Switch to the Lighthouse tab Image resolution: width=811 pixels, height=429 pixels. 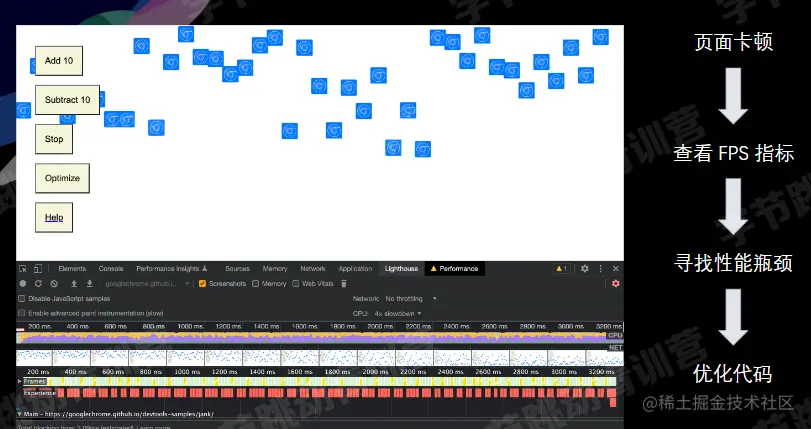coord(401,269)
